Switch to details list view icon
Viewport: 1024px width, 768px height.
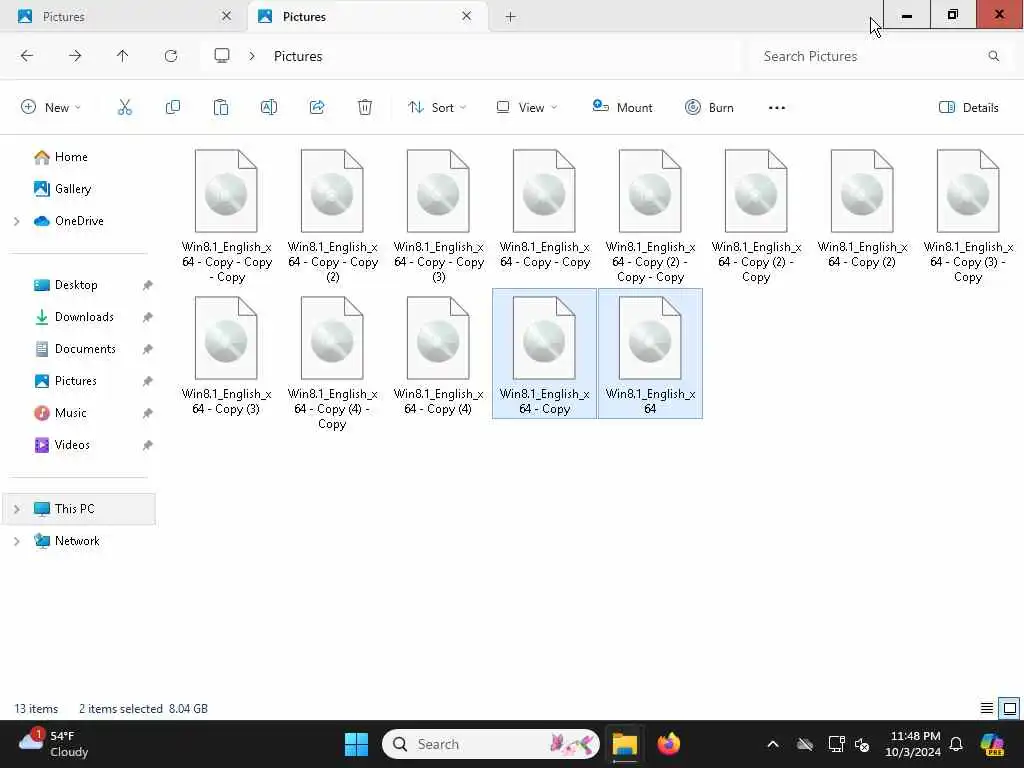[987, 709]
